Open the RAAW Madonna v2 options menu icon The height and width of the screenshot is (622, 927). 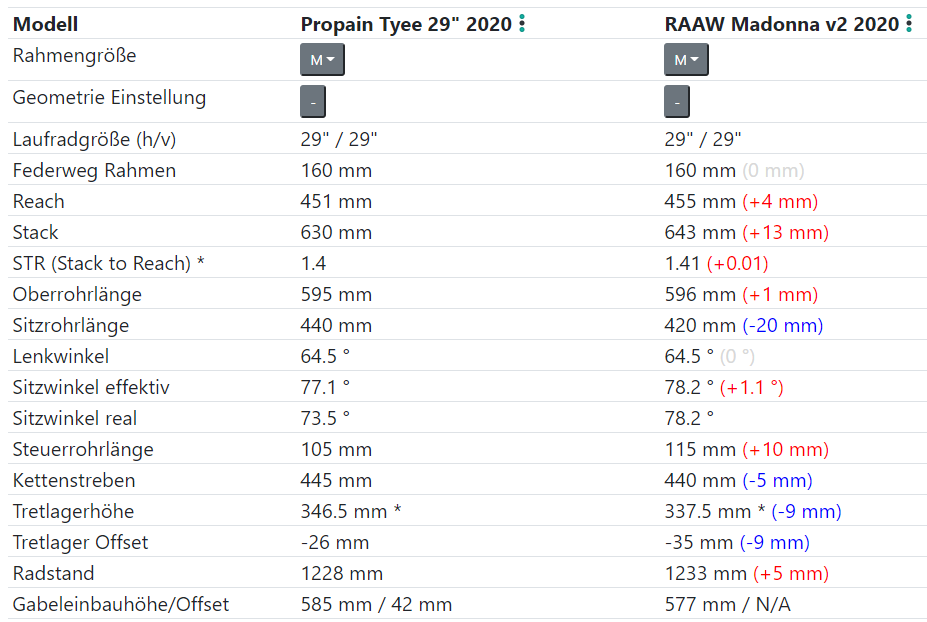(x=909, y=24)
